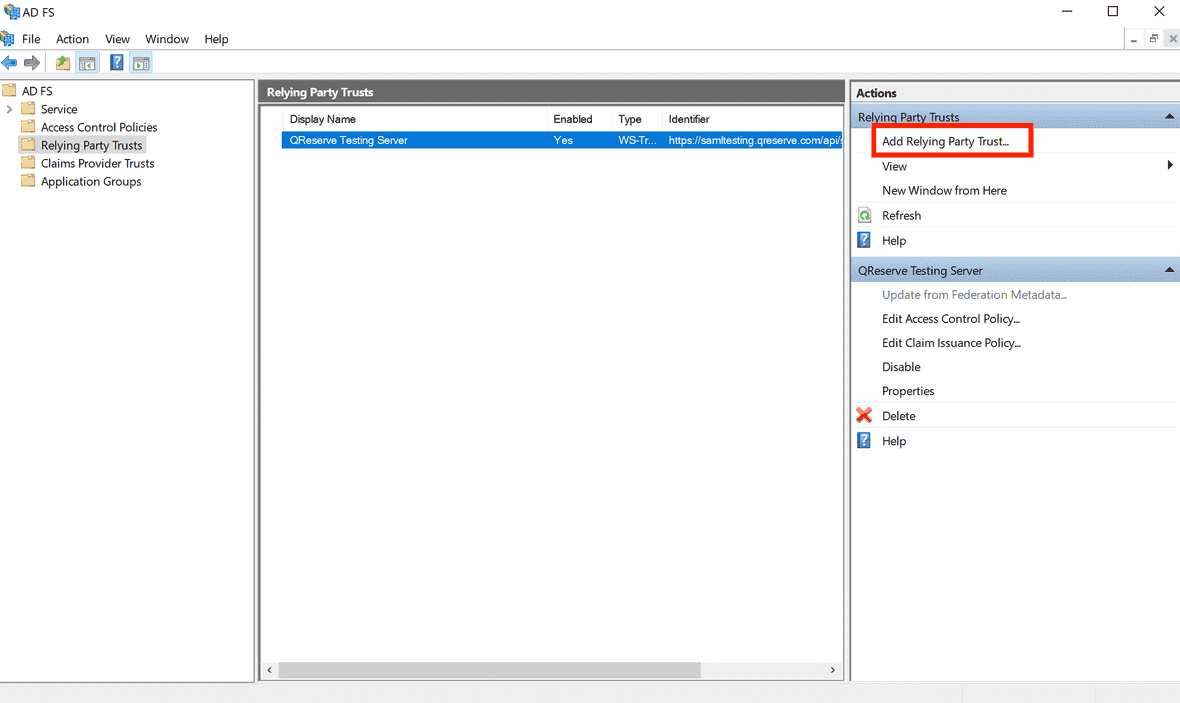Click the Back arrow in the toolbar
Viewport: 1180px width, 703px height.
(x=10, y=63)
